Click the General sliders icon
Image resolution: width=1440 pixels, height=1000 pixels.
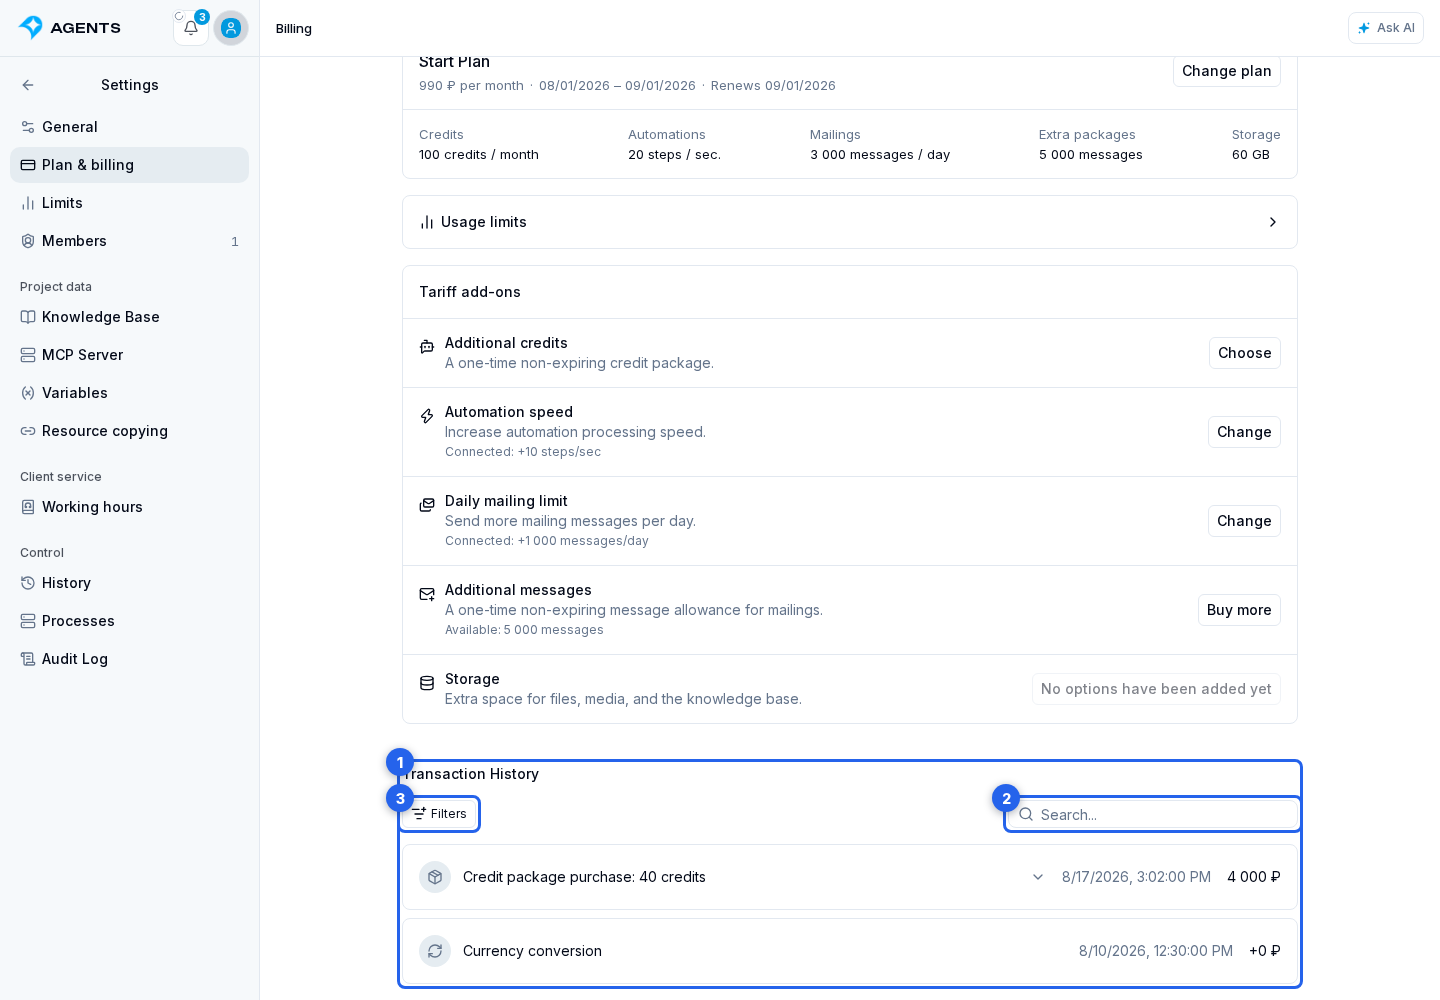(28, 127)
